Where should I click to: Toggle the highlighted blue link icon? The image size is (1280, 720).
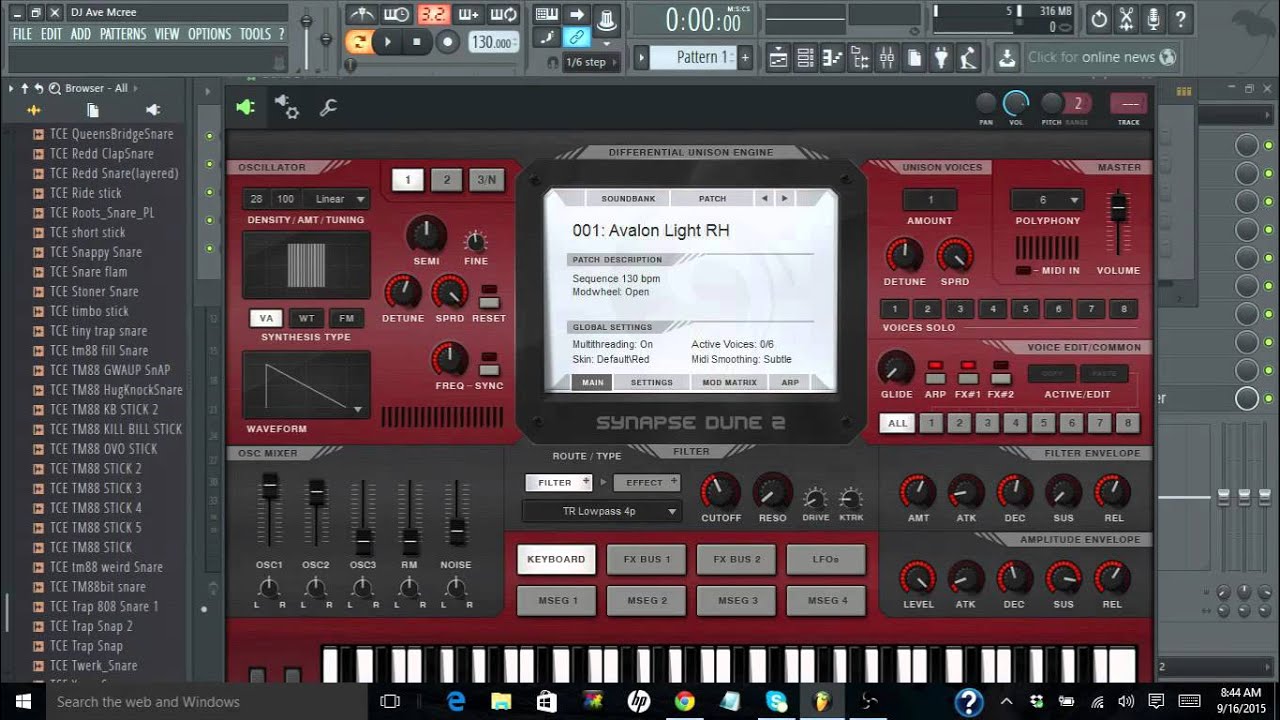[576, 38]
